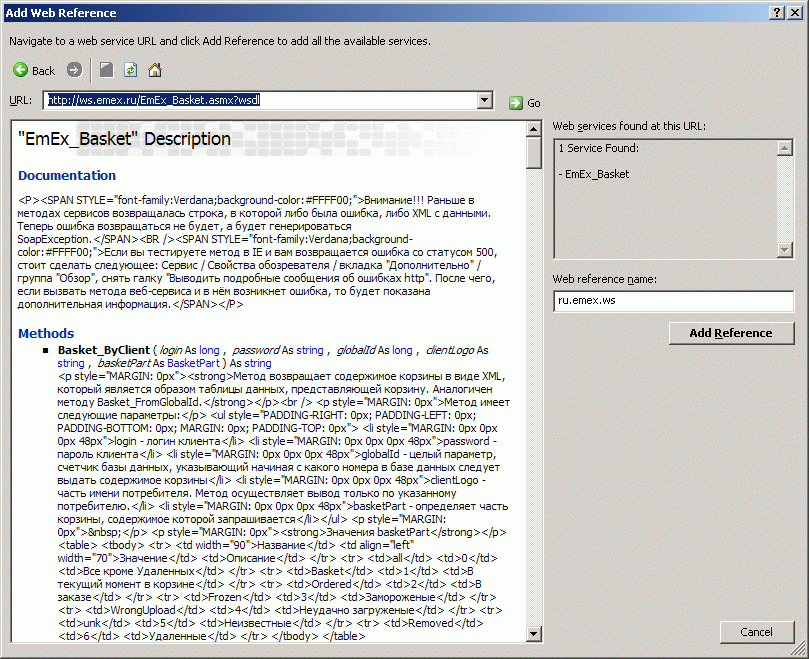Click the "Web reference name:" label
809x659 pixels.
(x=605, y=279)
